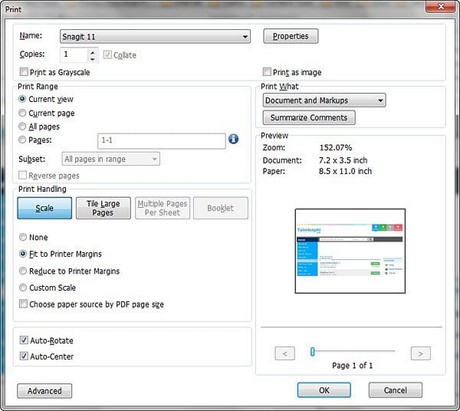Select the All pages radio button
Image resolution: width=460 pixels, height=411 pixels.
22,126
